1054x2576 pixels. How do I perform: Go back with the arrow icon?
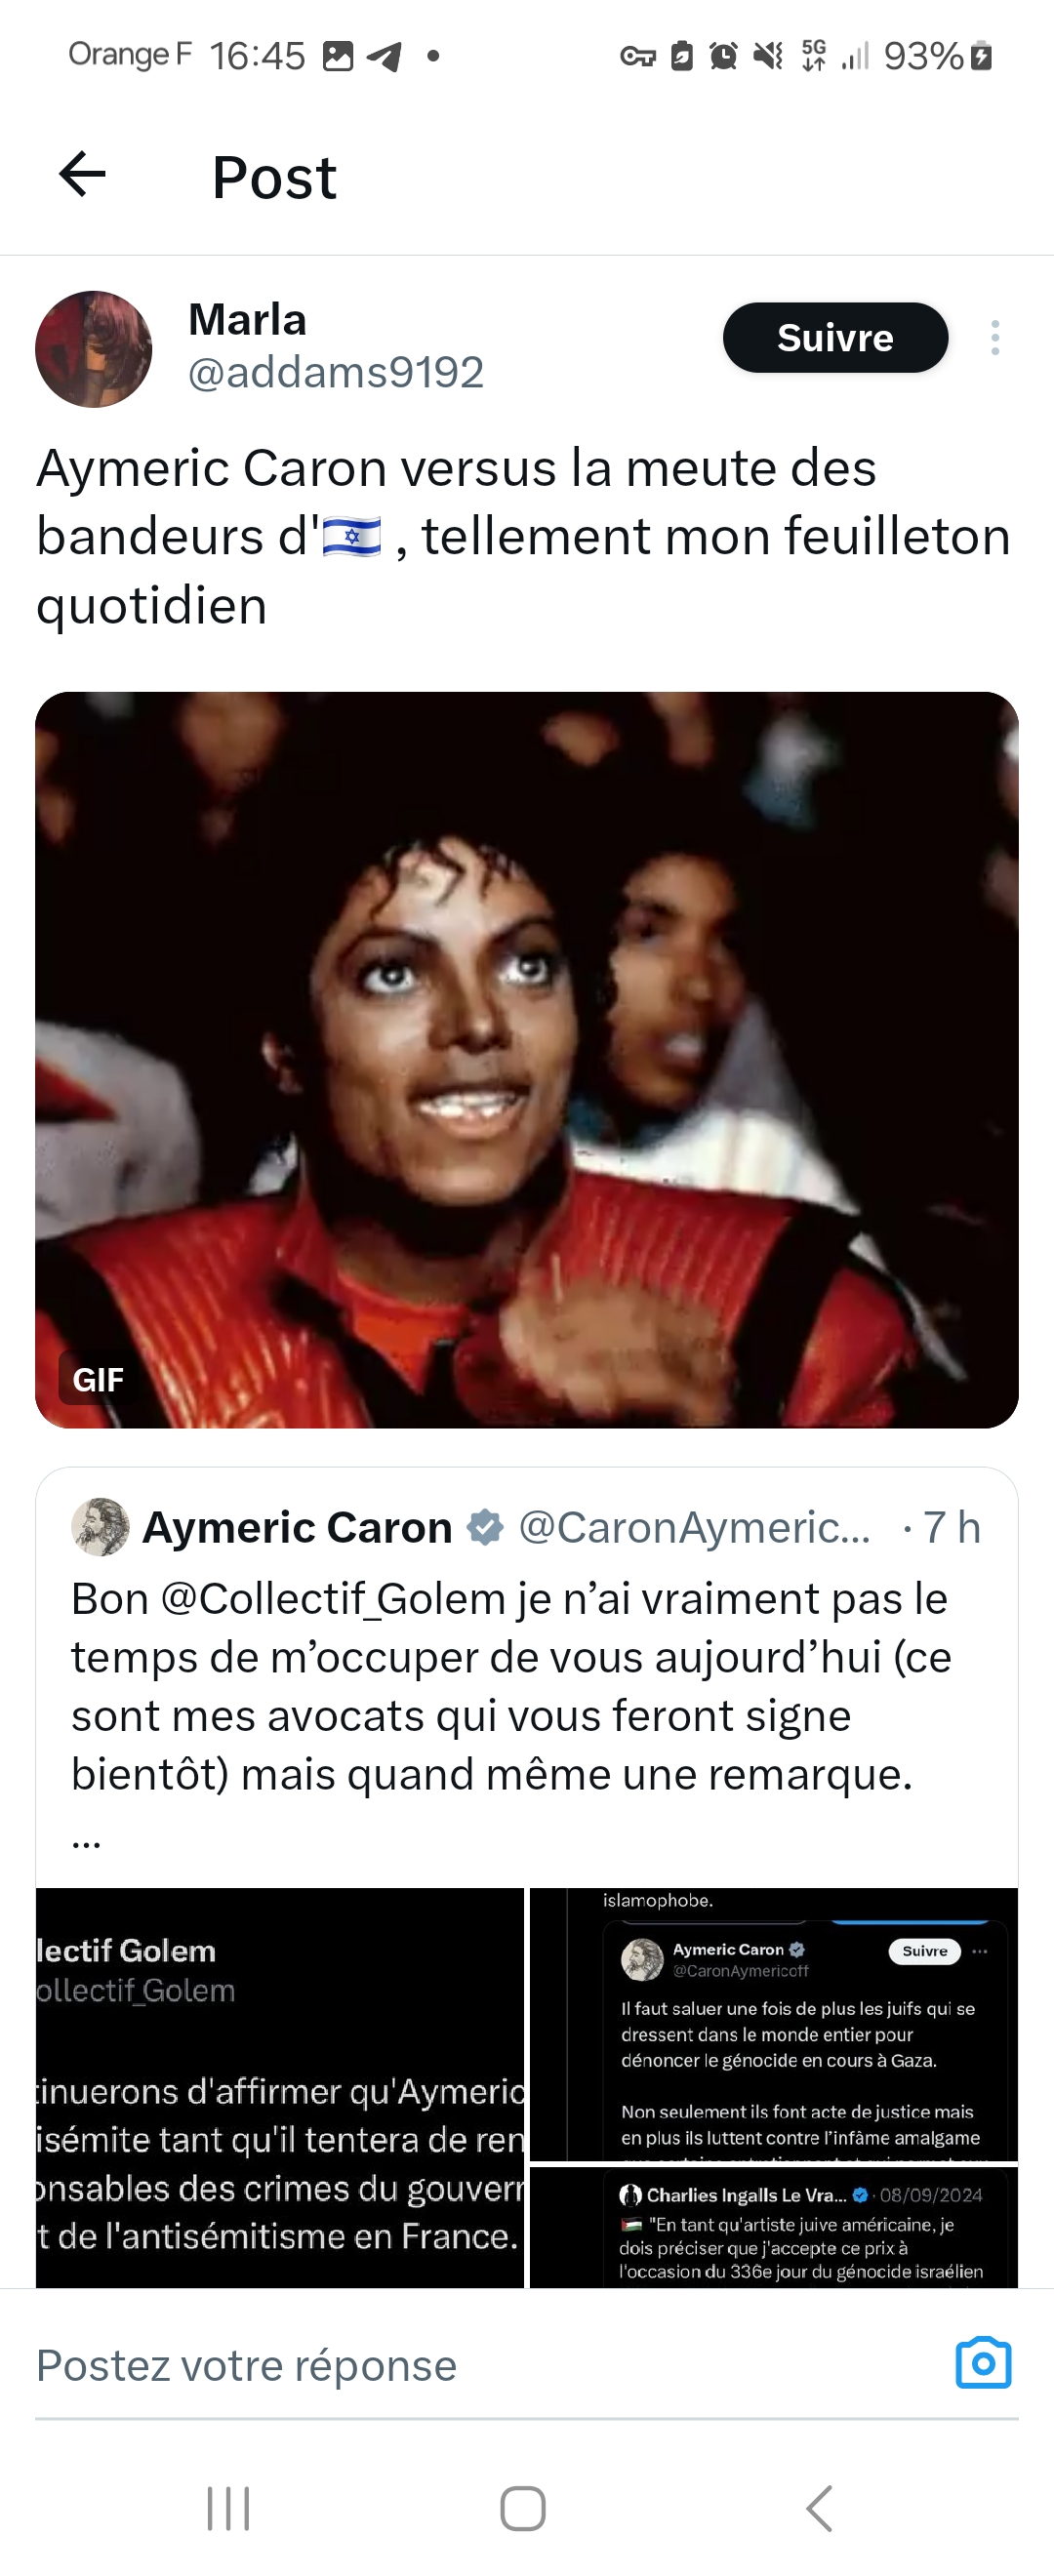point(82,175)
